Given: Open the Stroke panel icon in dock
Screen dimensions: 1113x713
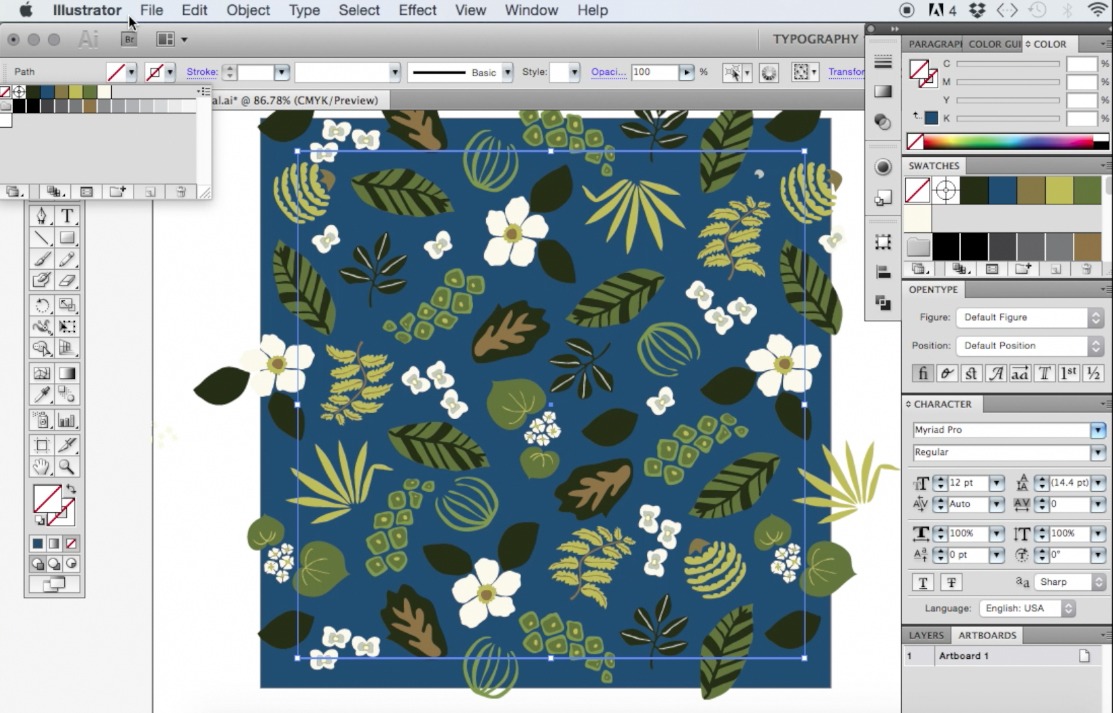Looking at the screenshot, I should click(883, 62).
